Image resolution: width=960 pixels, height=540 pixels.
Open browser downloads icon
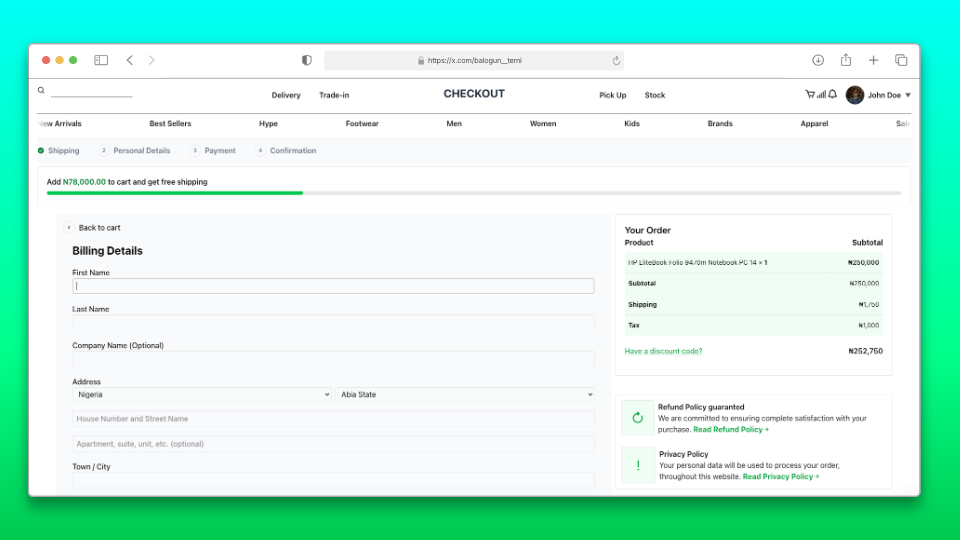pos(818,60)
